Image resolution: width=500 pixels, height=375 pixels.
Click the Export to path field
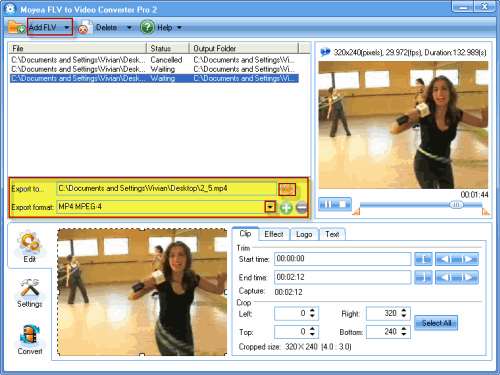coord(167,189)
